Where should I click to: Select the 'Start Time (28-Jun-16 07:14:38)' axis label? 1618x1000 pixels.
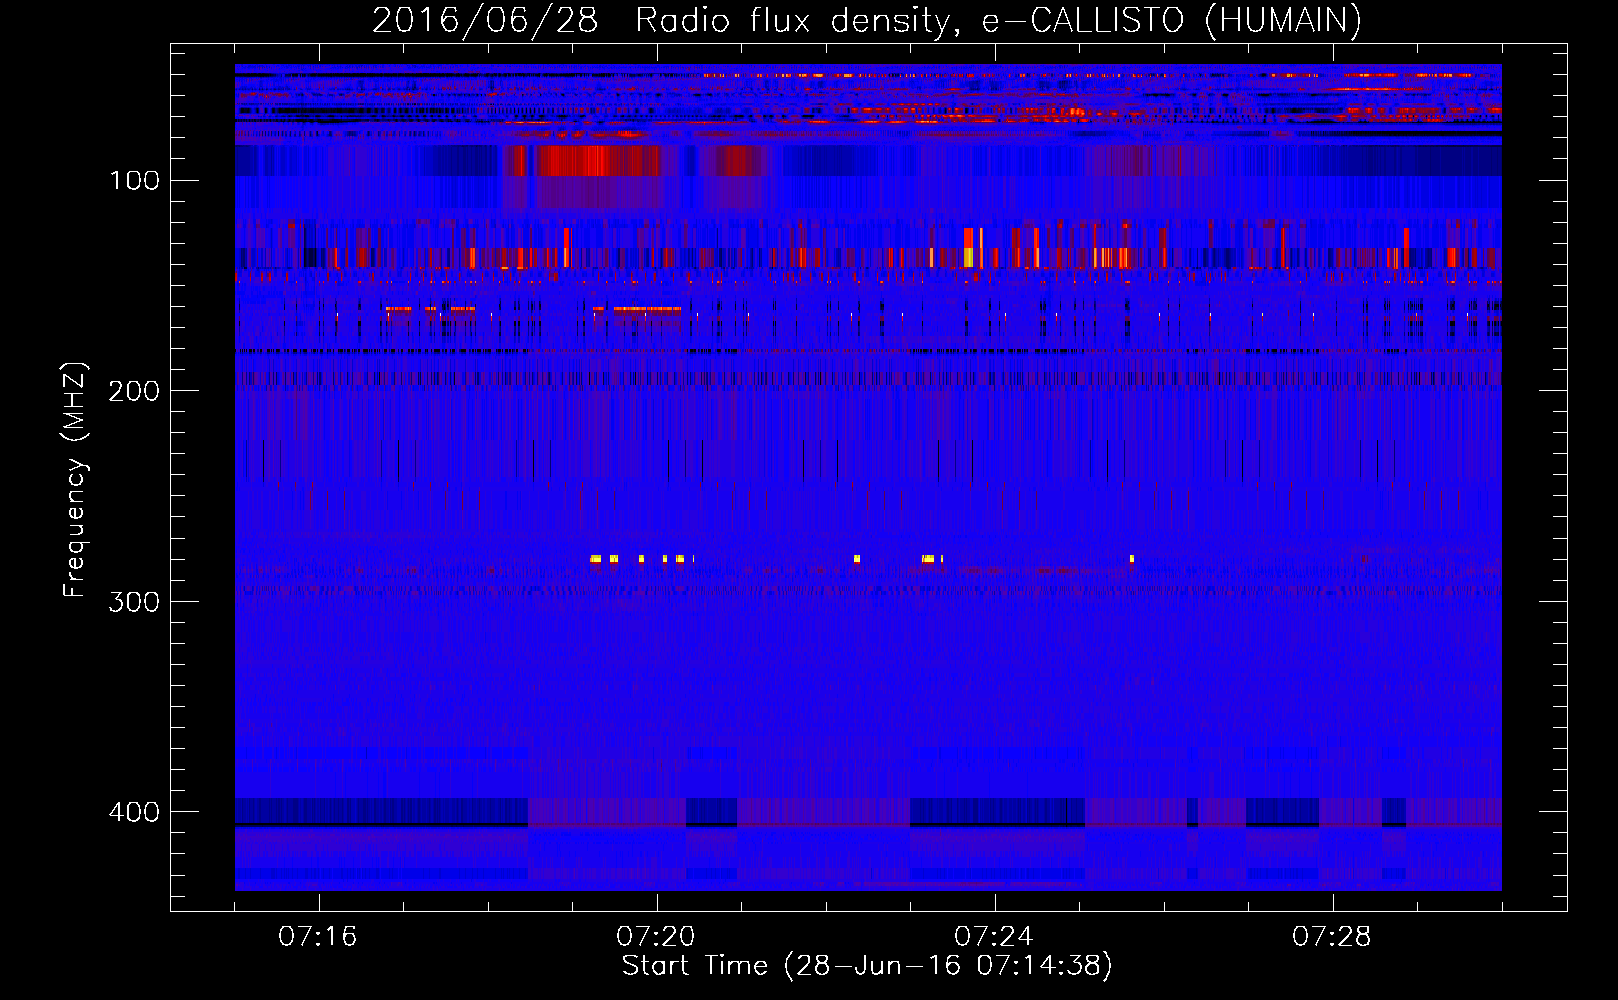pos(867,966)
